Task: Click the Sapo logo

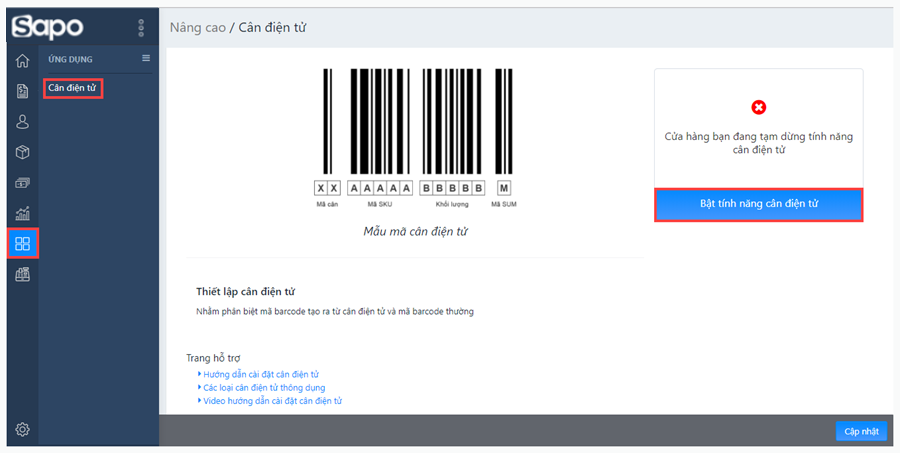Action: [48, 26]
